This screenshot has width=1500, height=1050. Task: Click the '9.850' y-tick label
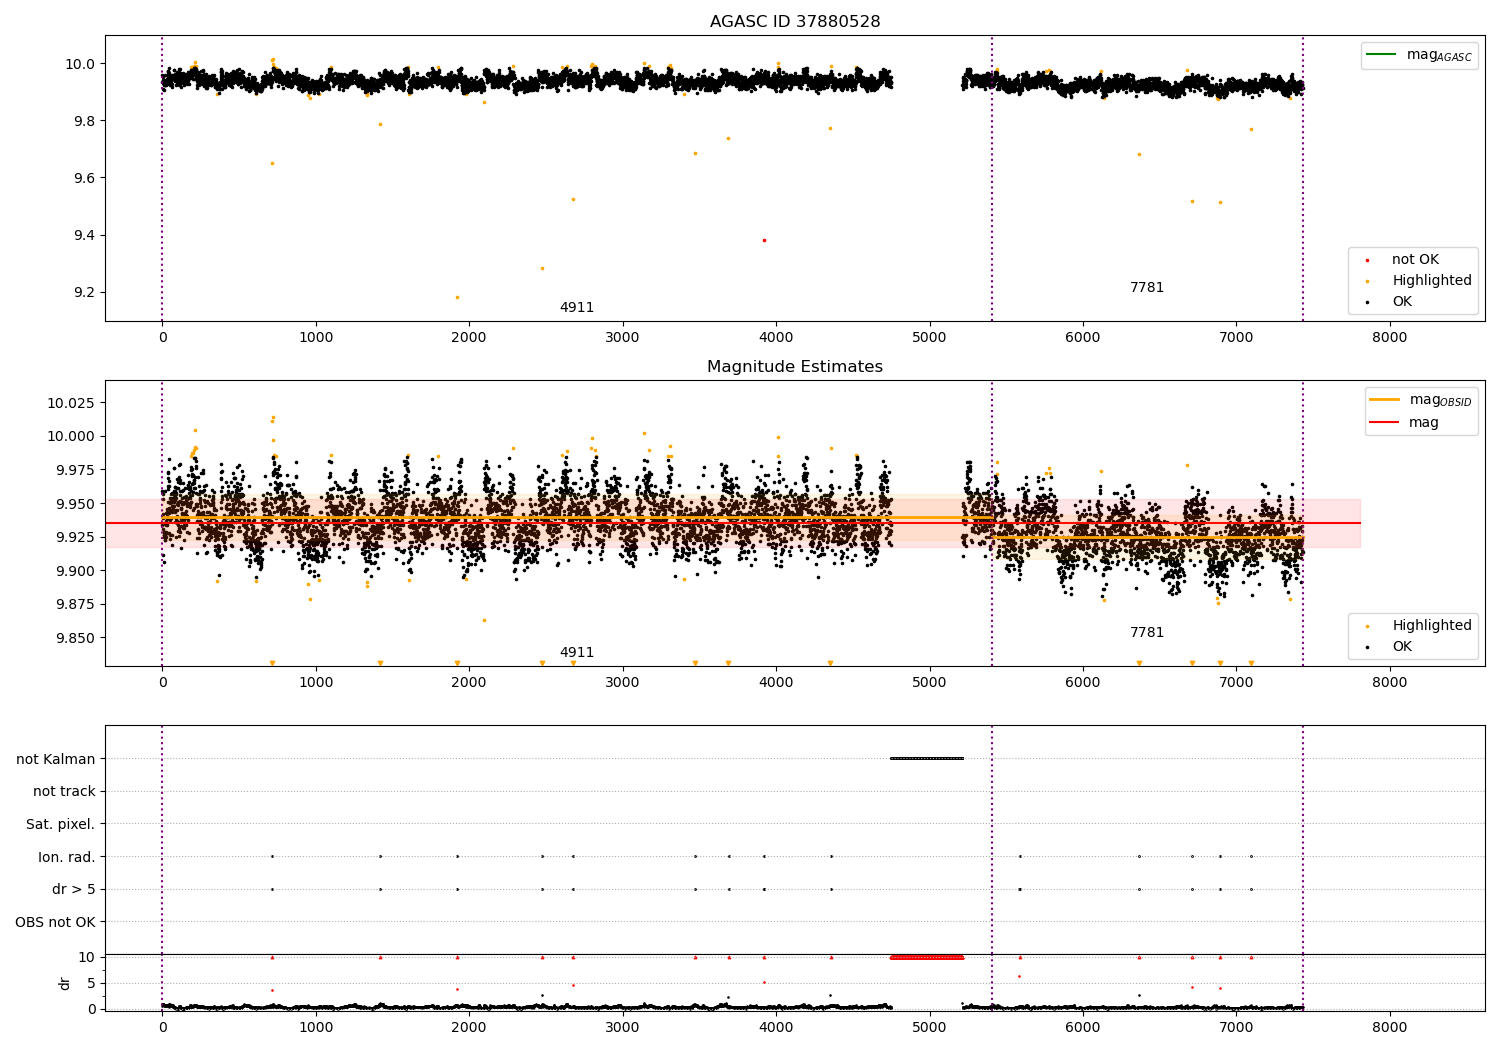76,638
